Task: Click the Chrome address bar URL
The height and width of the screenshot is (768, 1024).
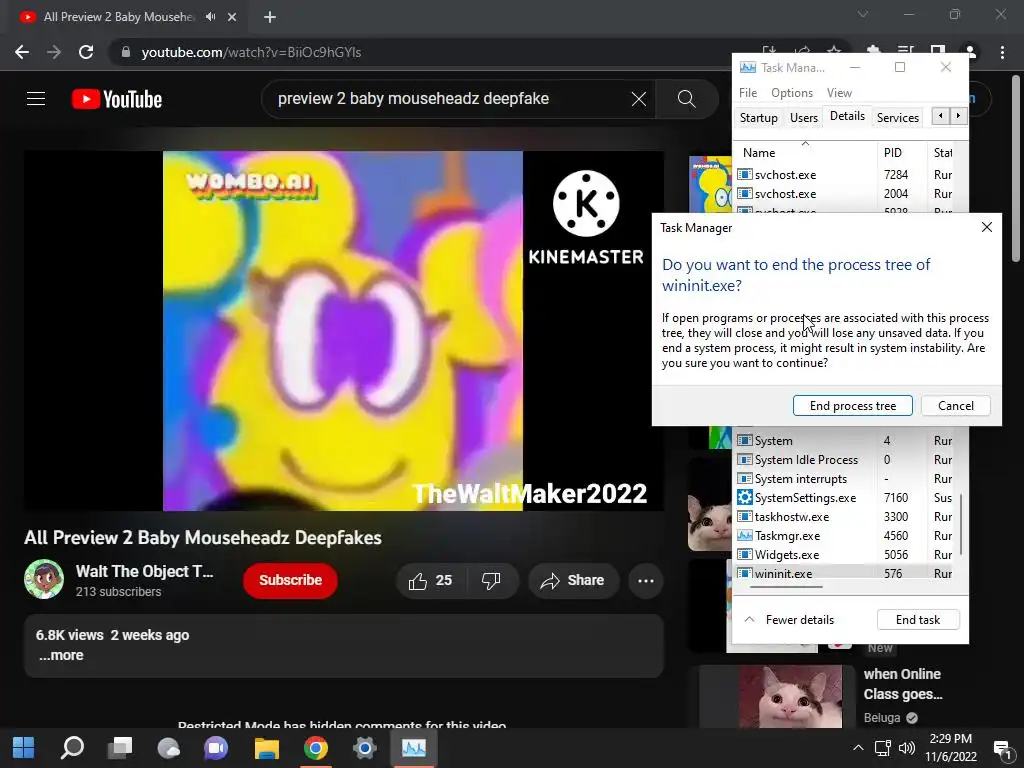Action: [251, 52]
